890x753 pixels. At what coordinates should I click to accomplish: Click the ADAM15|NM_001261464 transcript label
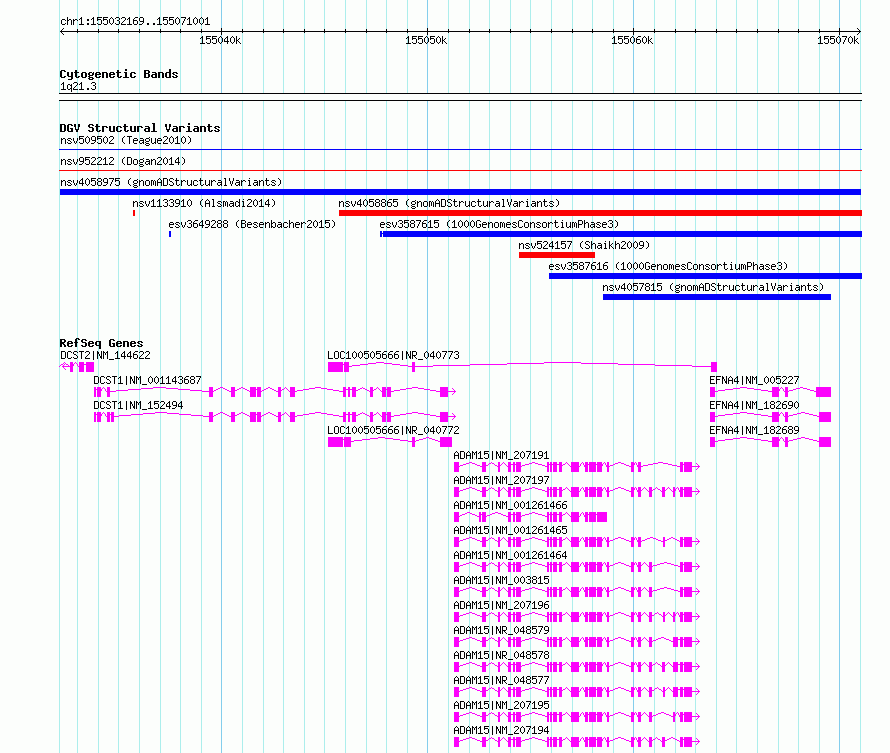click(x=510, y=555)
